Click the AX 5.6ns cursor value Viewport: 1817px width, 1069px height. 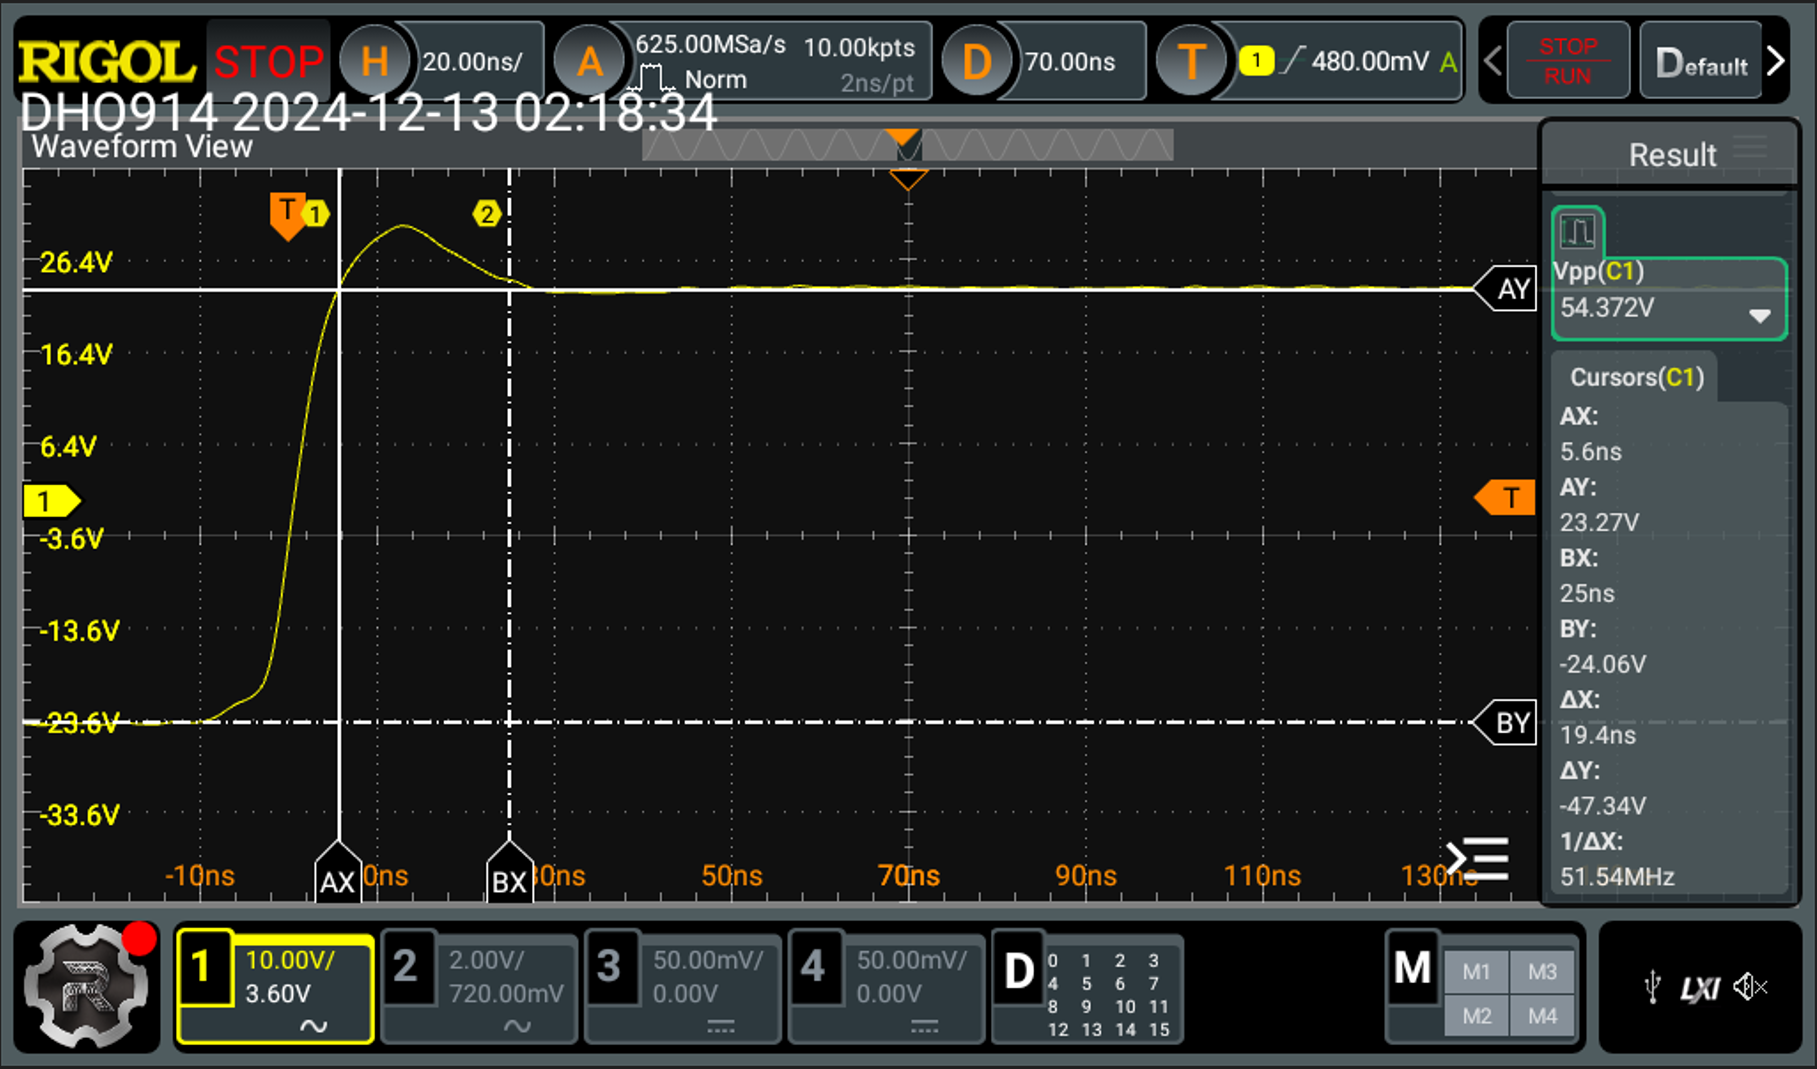point(1591,451)
